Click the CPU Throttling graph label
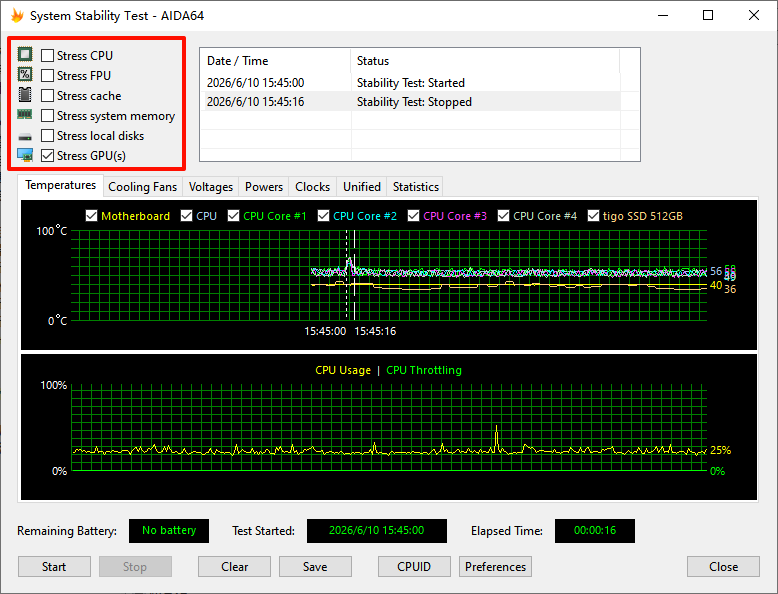The image size is (778, 594). [424, 370]
